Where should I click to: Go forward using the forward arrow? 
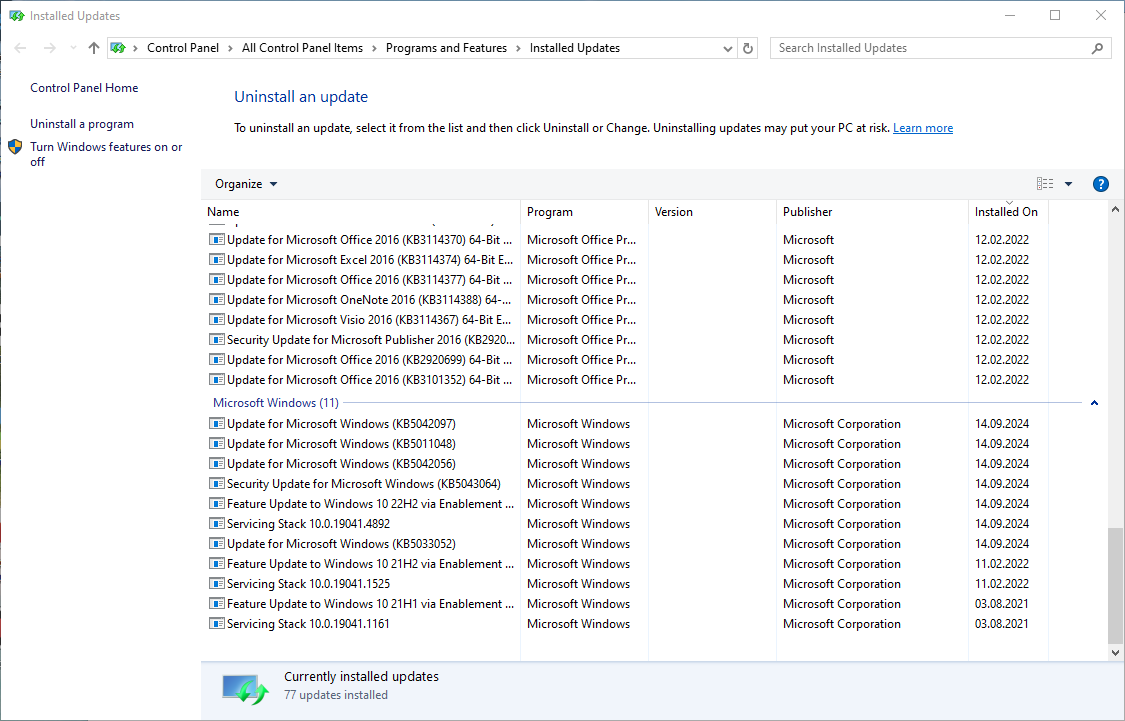pos(50,48)
